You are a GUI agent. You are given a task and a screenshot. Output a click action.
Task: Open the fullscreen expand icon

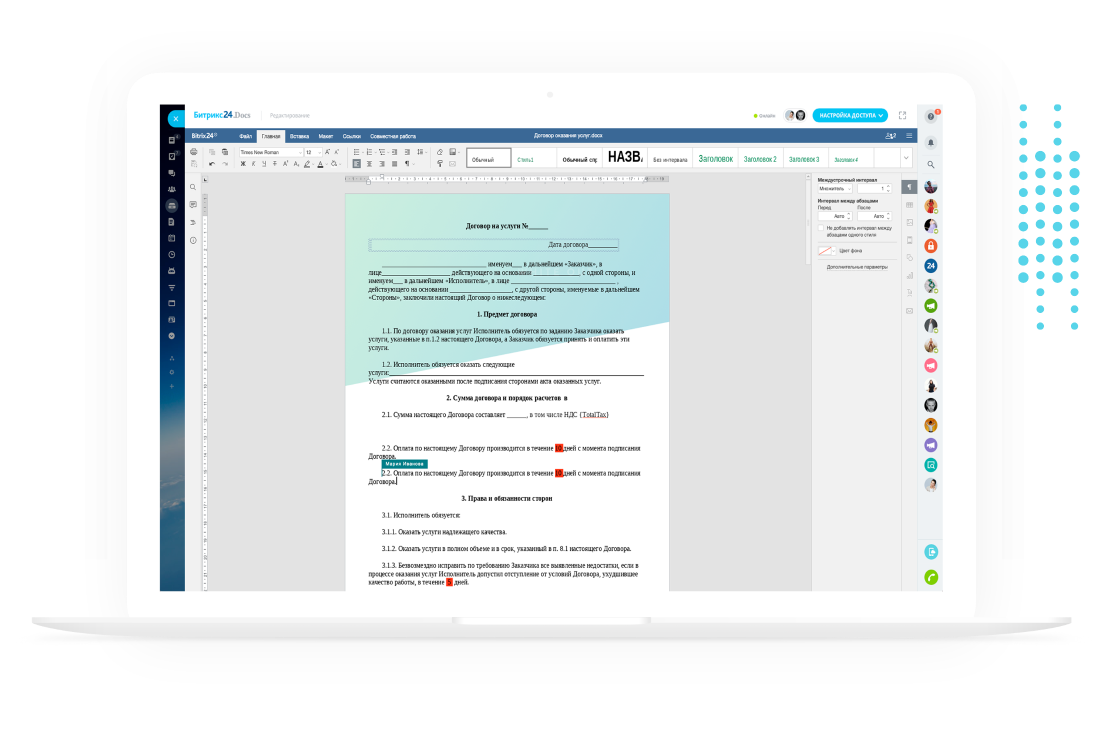(x=902, y=115)
